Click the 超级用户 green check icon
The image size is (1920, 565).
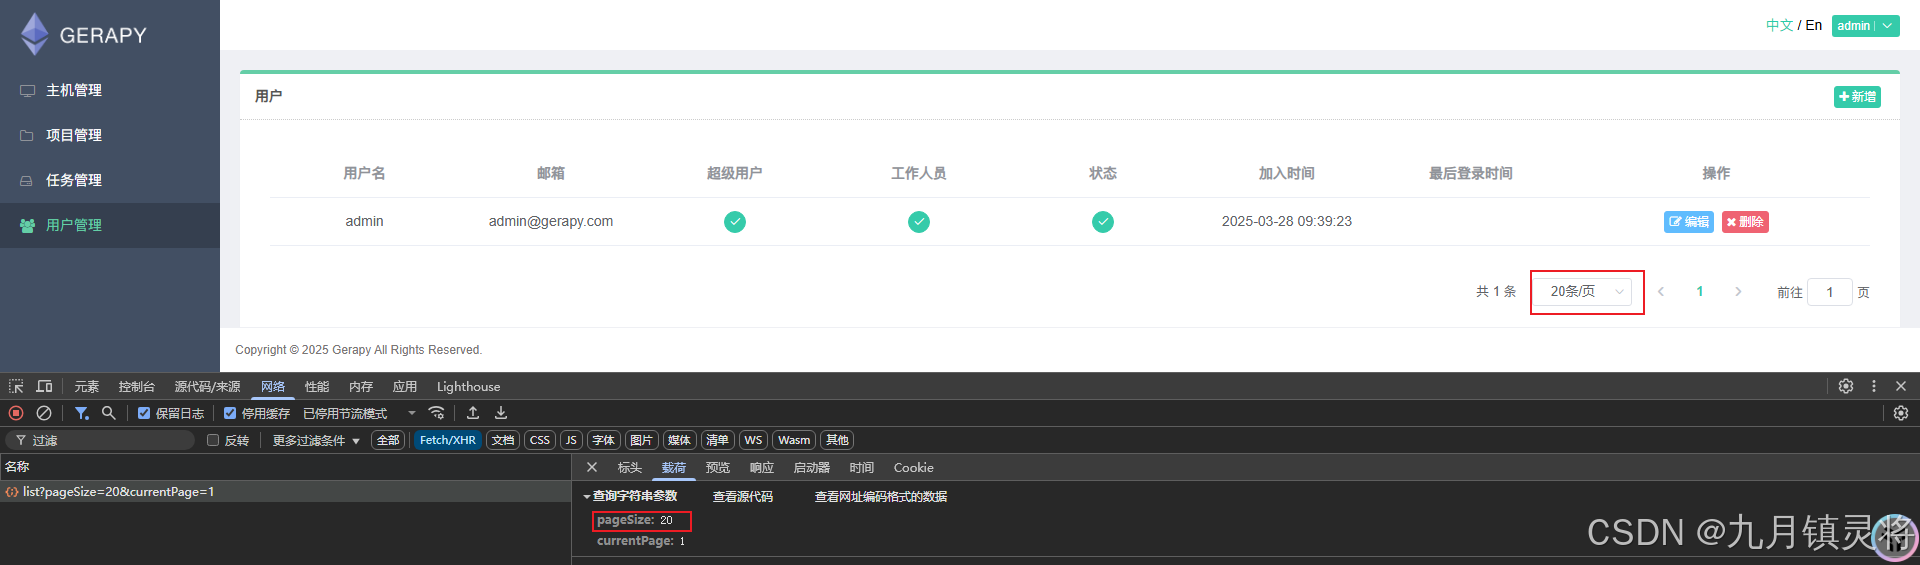coord(735,222)
